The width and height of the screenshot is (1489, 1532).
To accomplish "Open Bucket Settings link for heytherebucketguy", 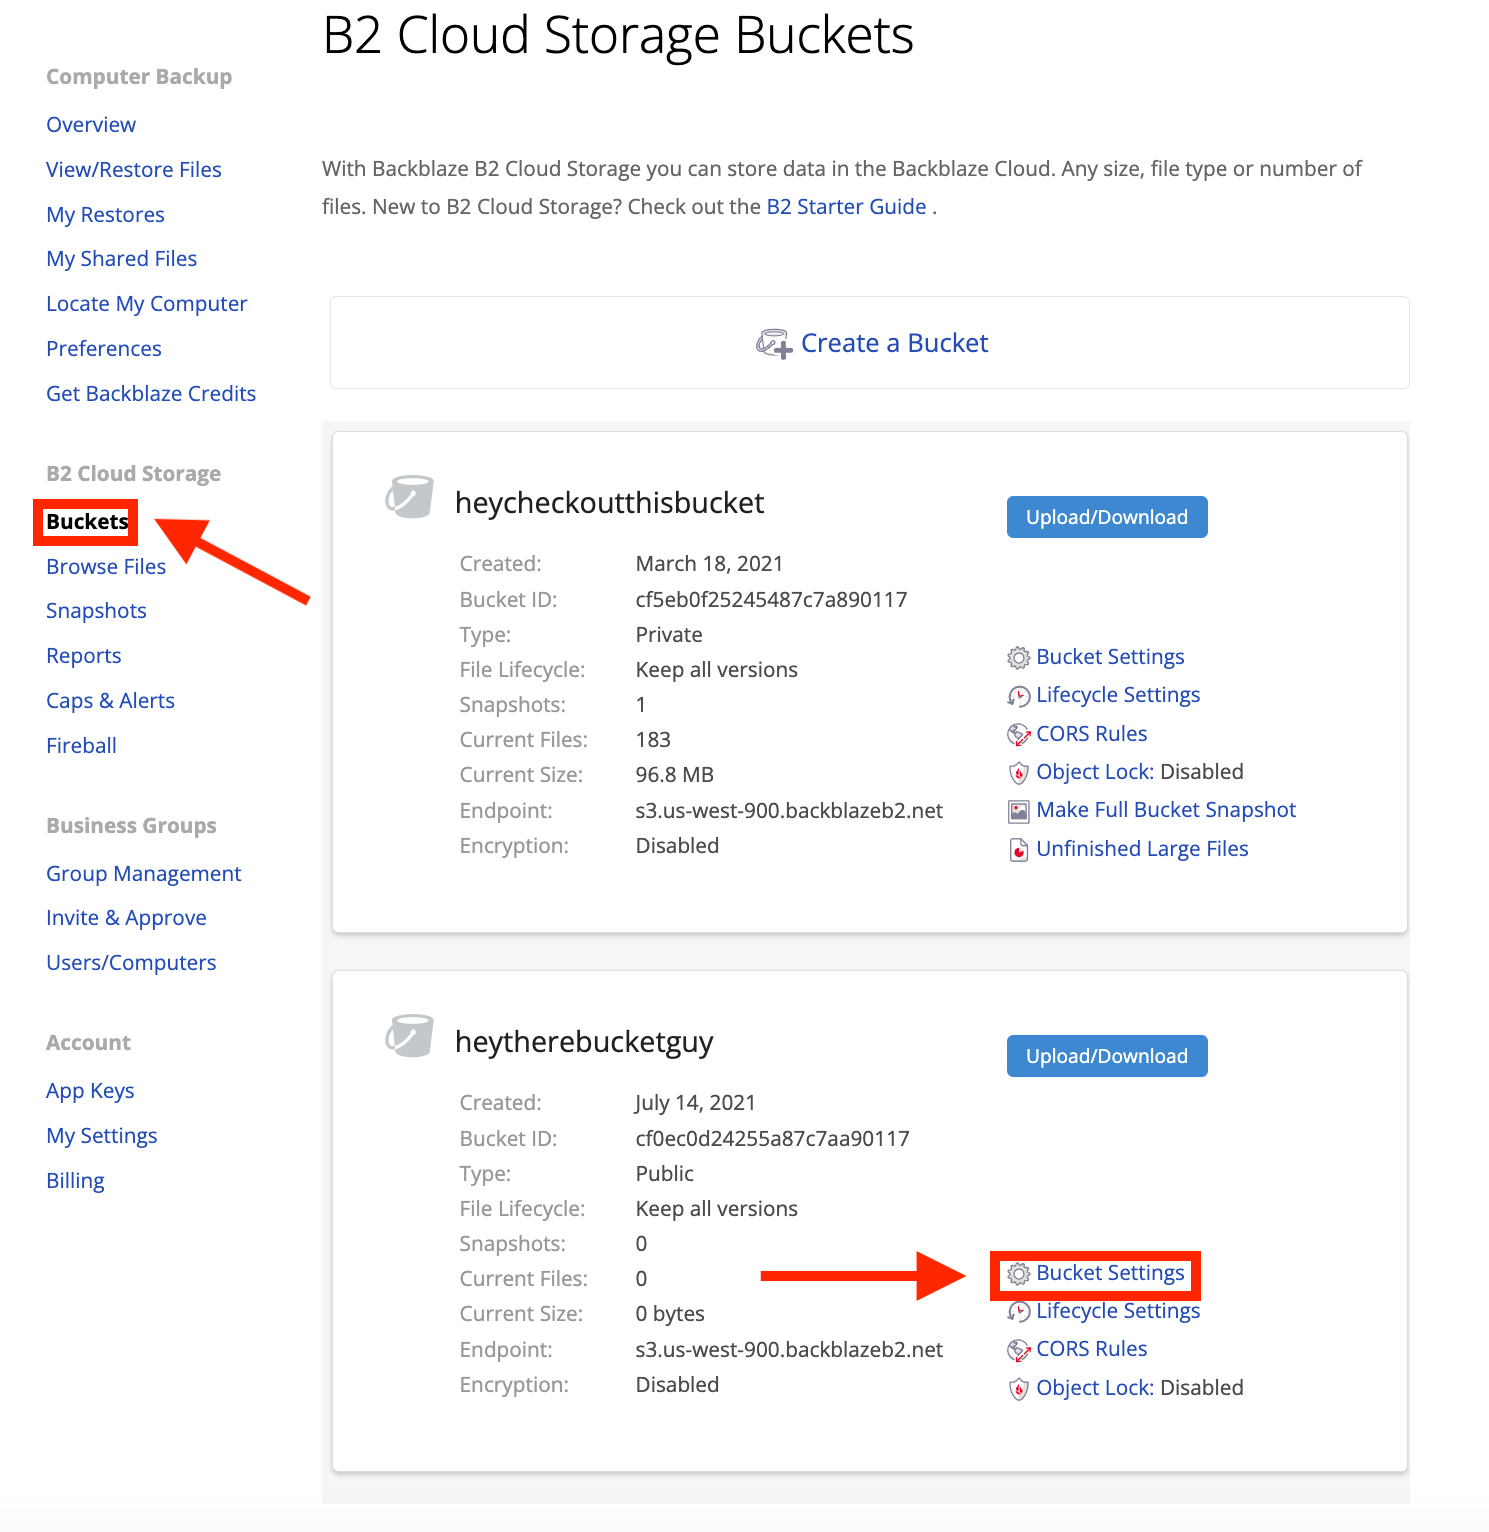I will click(1110, 1273).
